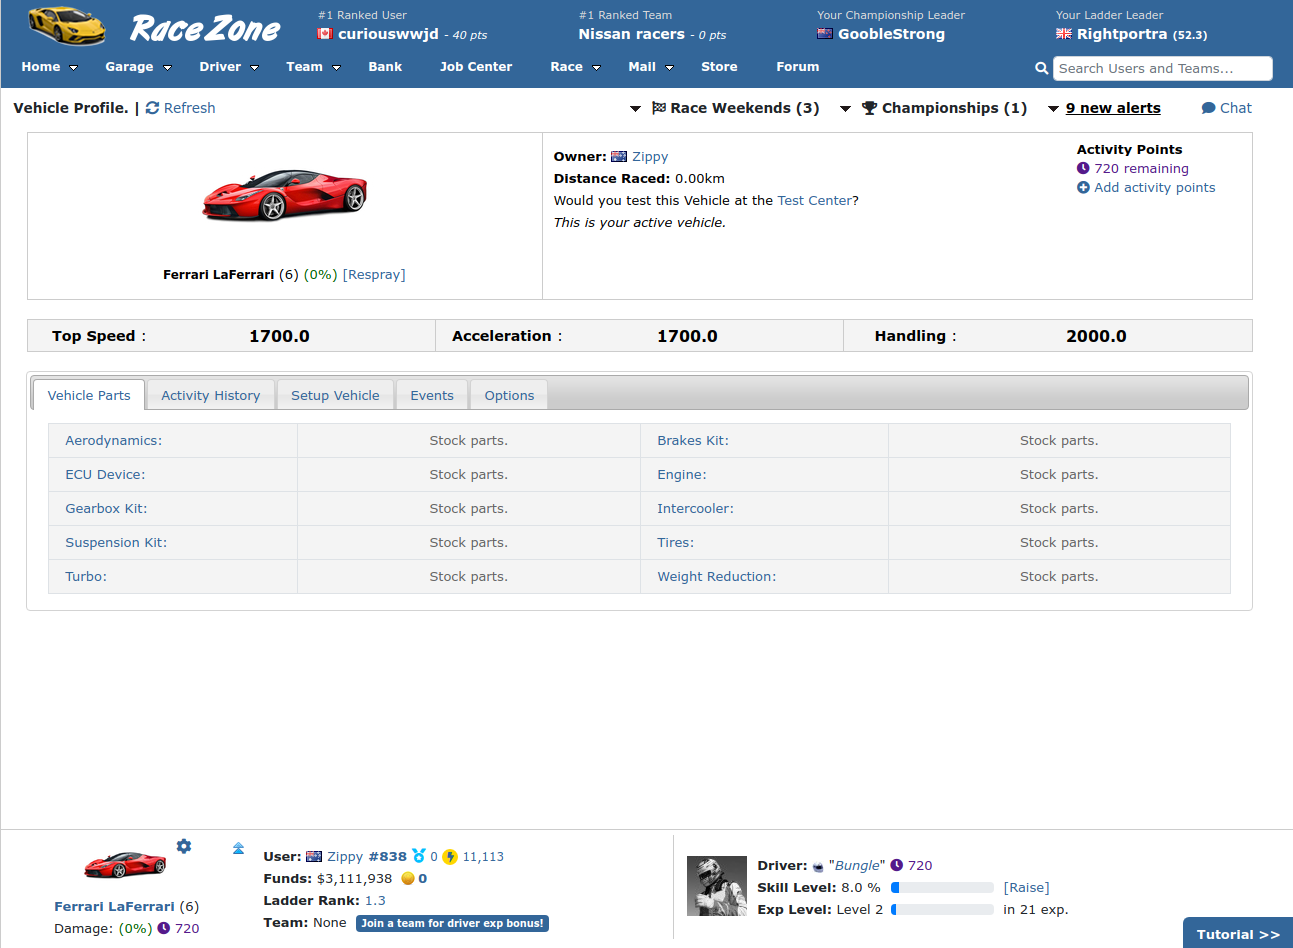Switch to the Options tab
This screenshot has width=1293, height=948.
coord(509,395)
